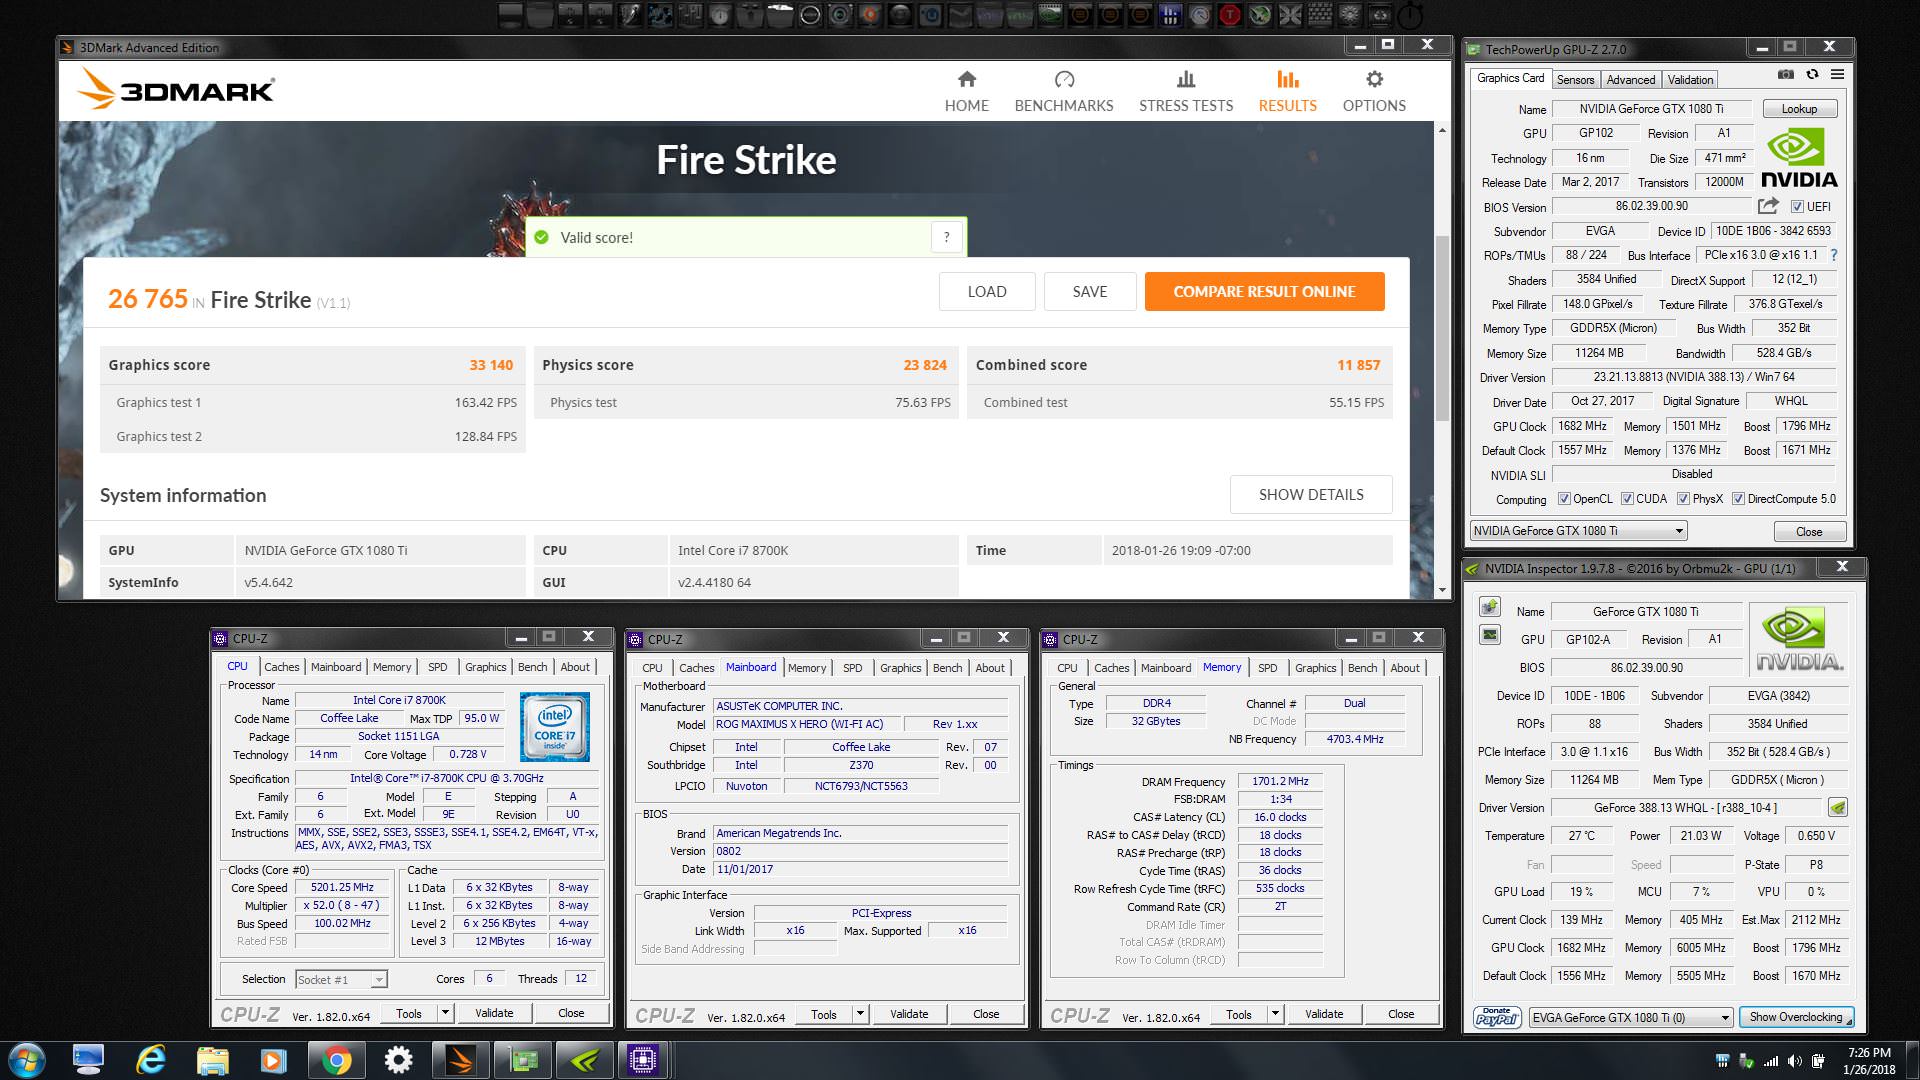Image resolution: width=1920 pixels, height=1080 pixels.
Task: Open the 3DMark taskbar icon
Action: click(460, 1060)
